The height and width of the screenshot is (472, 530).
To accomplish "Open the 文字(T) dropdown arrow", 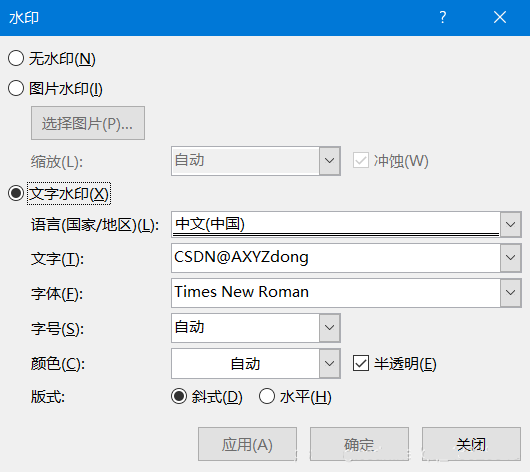I will [510, 258].
